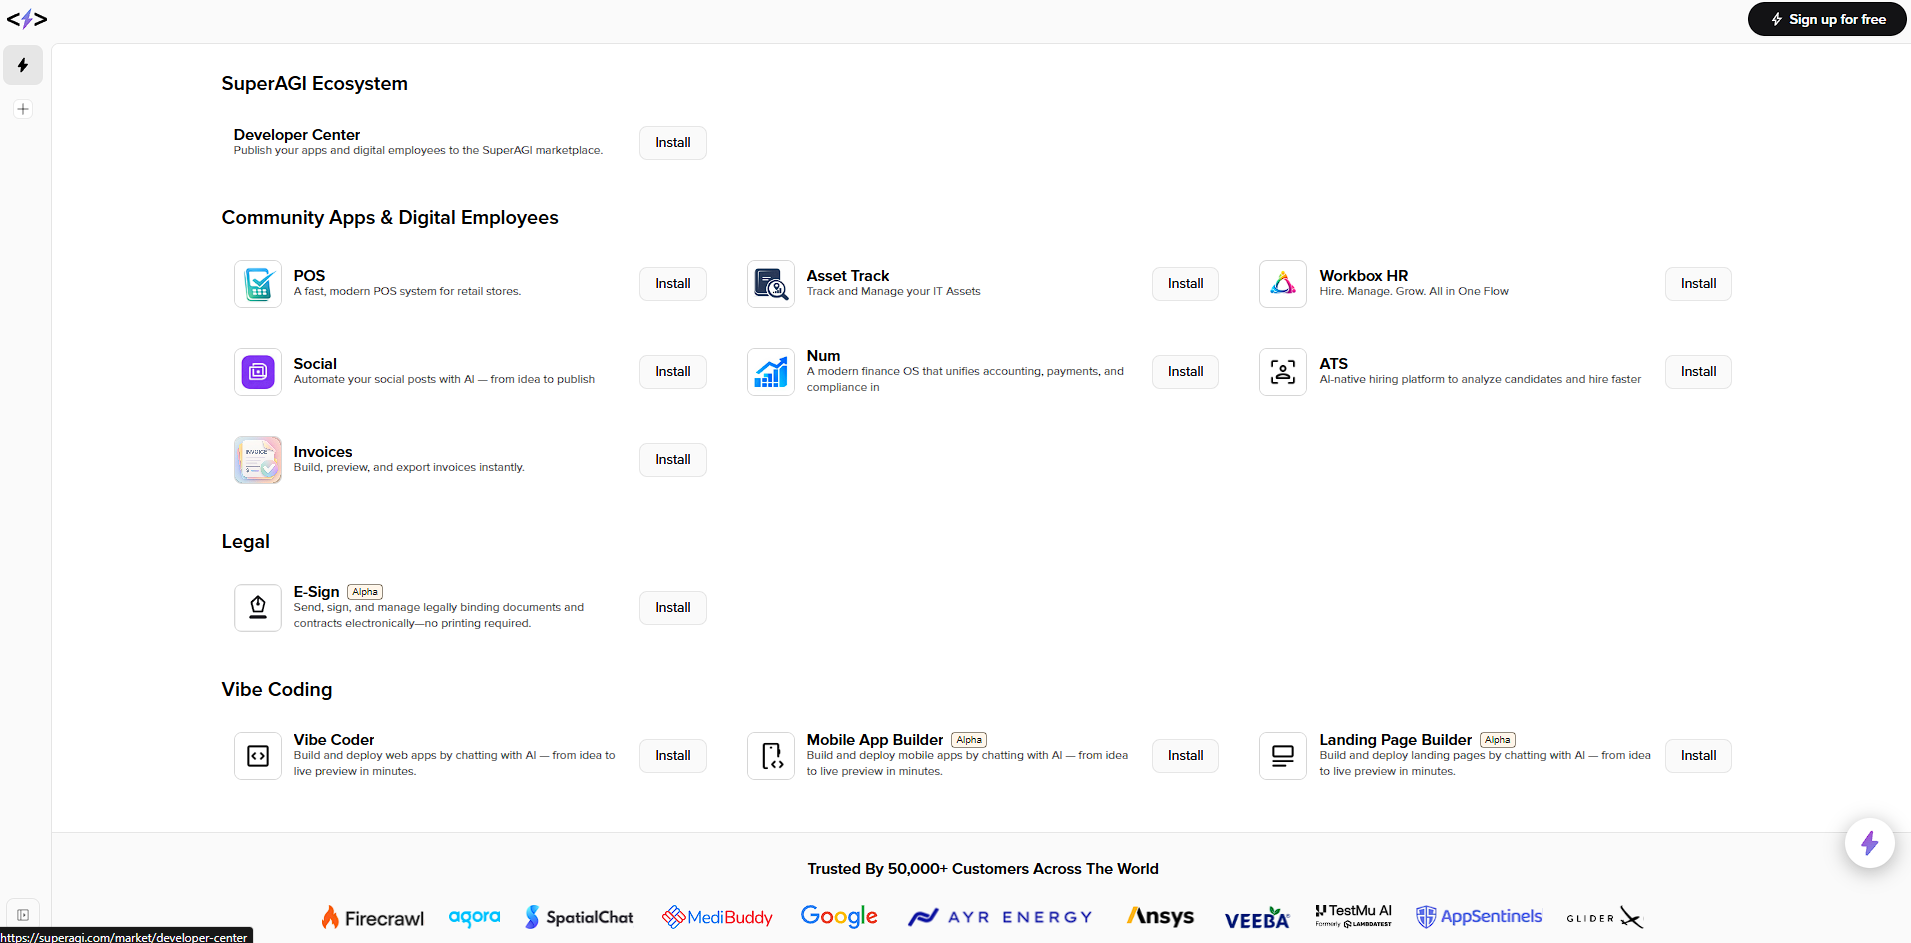
Task: Click the SuperAGI logo icon
Action: pos(27,19)
